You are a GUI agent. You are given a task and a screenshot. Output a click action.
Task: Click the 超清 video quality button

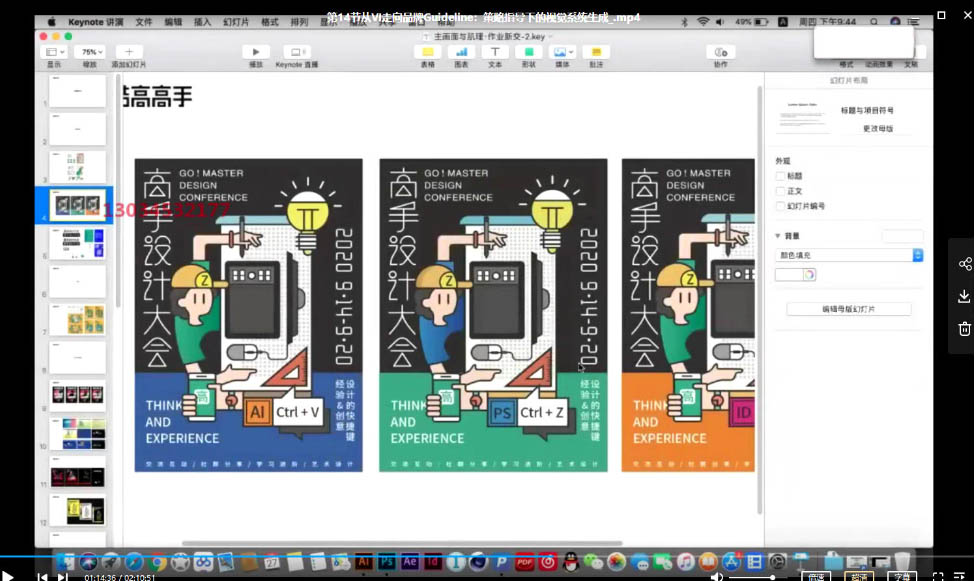coord(859,577)
